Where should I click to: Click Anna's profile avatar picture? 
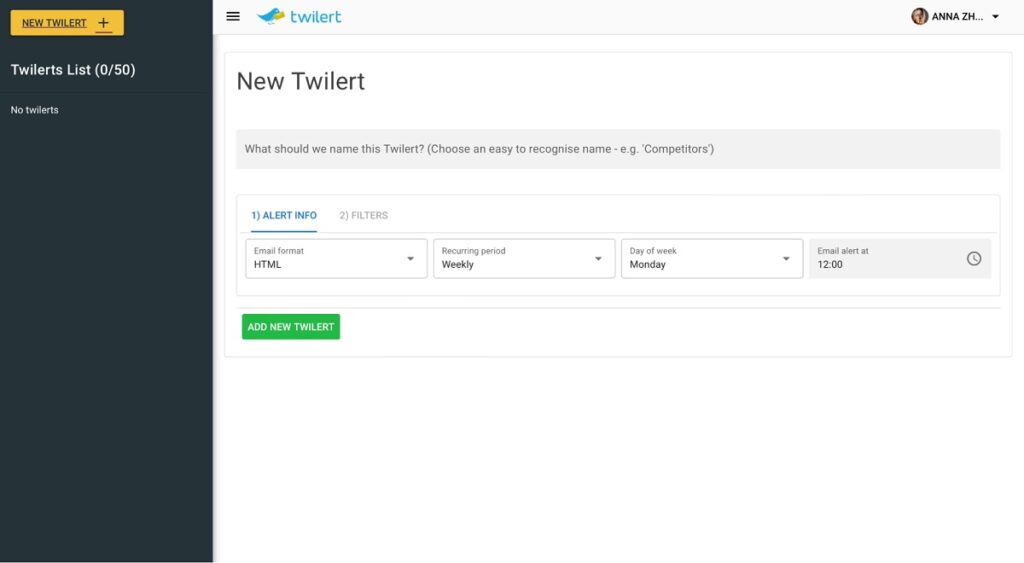(919, 16)
